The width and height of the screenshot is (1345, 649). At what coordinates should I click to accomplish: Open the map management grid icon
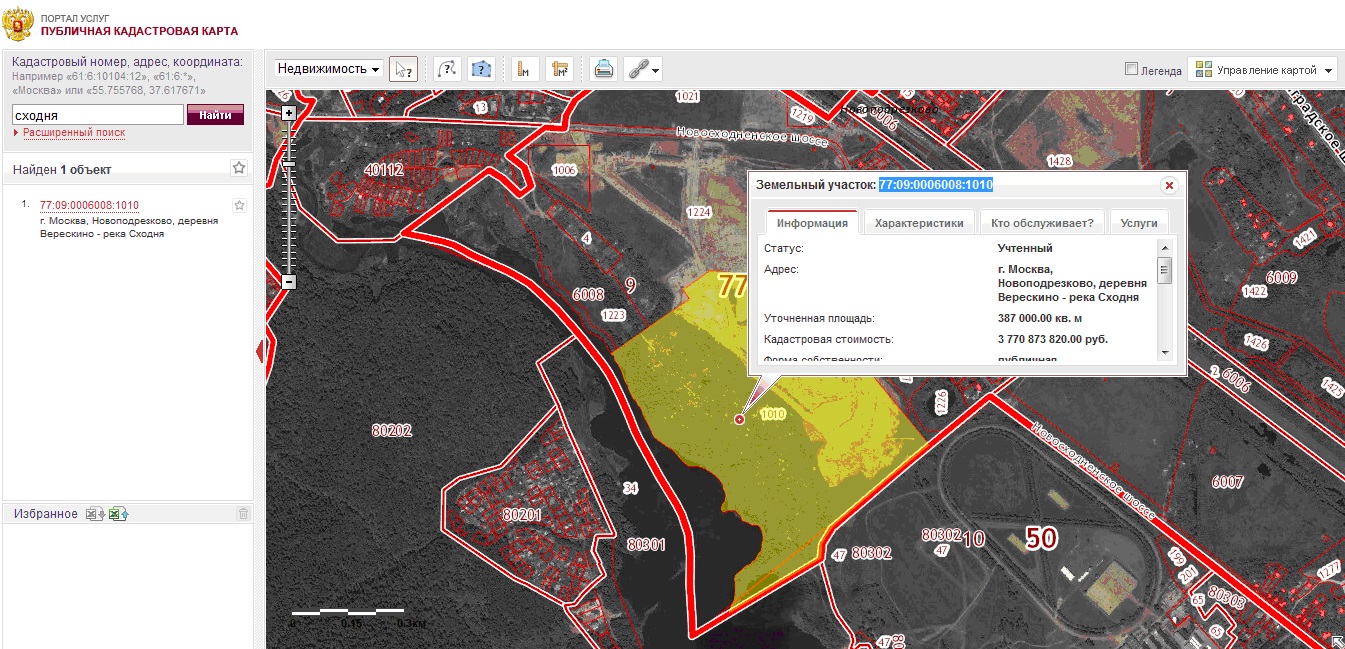pos(1204,69)
